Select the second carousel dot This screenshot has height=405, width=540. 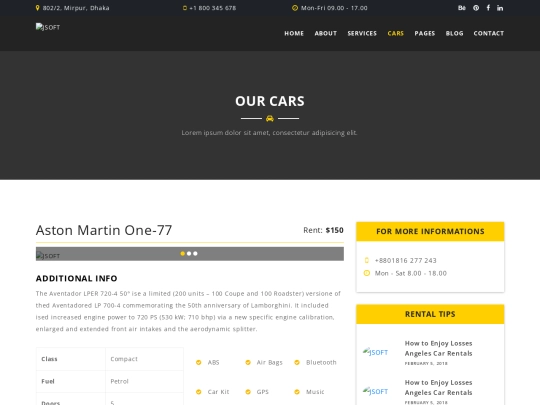[x=189, y=253]
